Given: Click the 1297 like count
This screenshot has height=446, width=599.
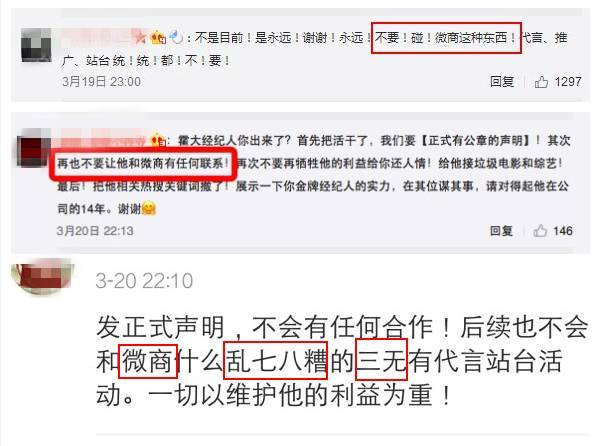Looking at the screenshot, I should [x=568, y=82].
